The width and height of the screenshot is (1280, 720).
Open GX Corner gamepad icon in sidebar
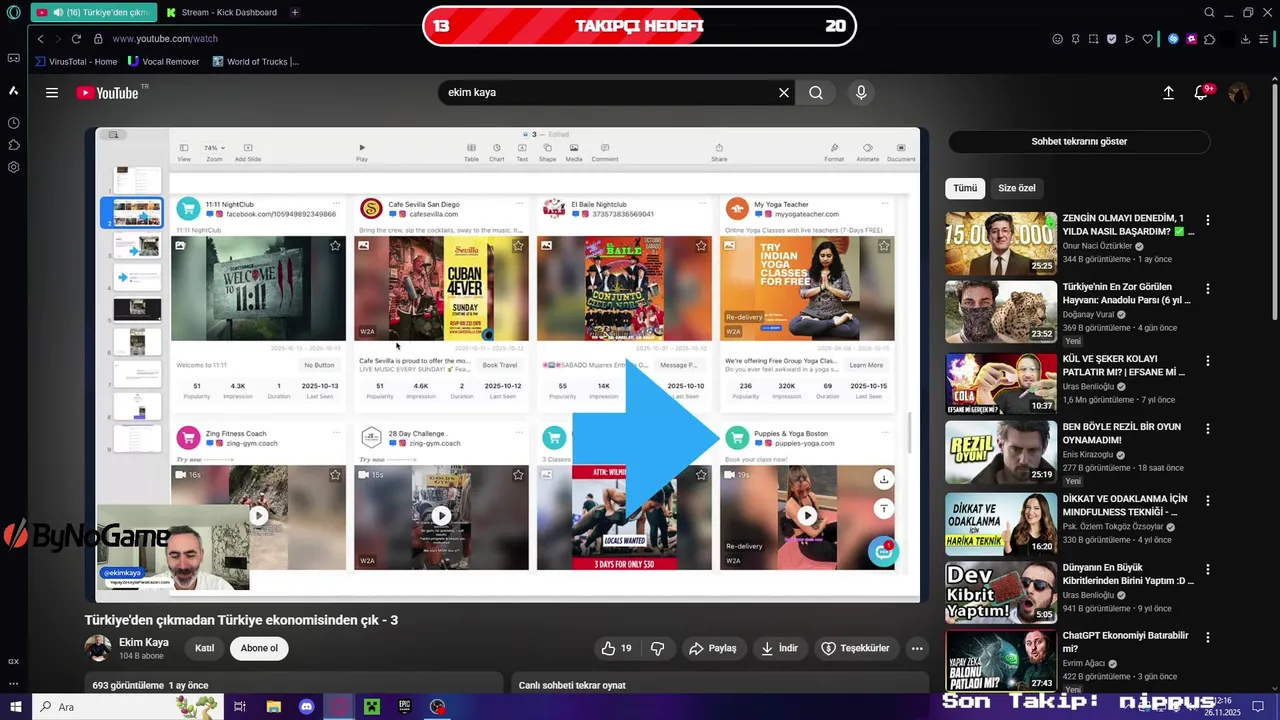[13, 58]
